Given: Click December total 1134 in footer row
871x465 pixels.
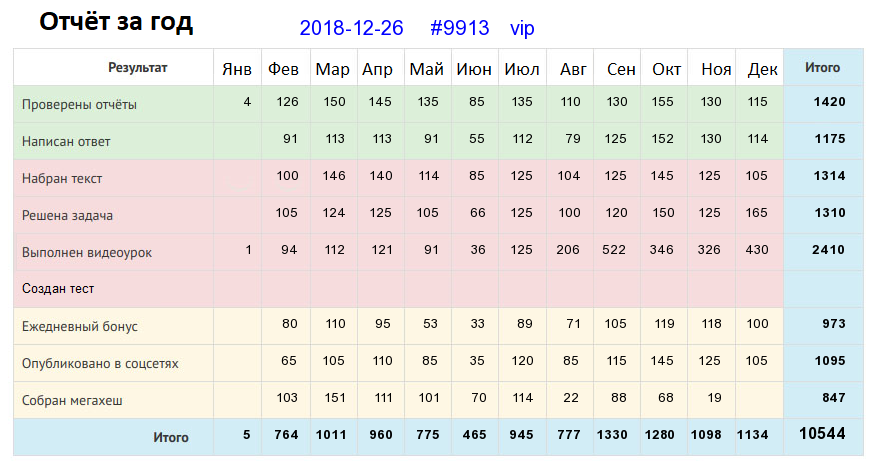Looking at the screenshot, I should [753, 435].
